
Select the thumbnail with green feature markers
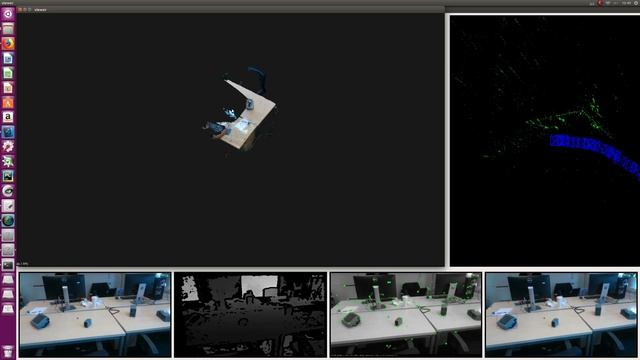[406, 315]
